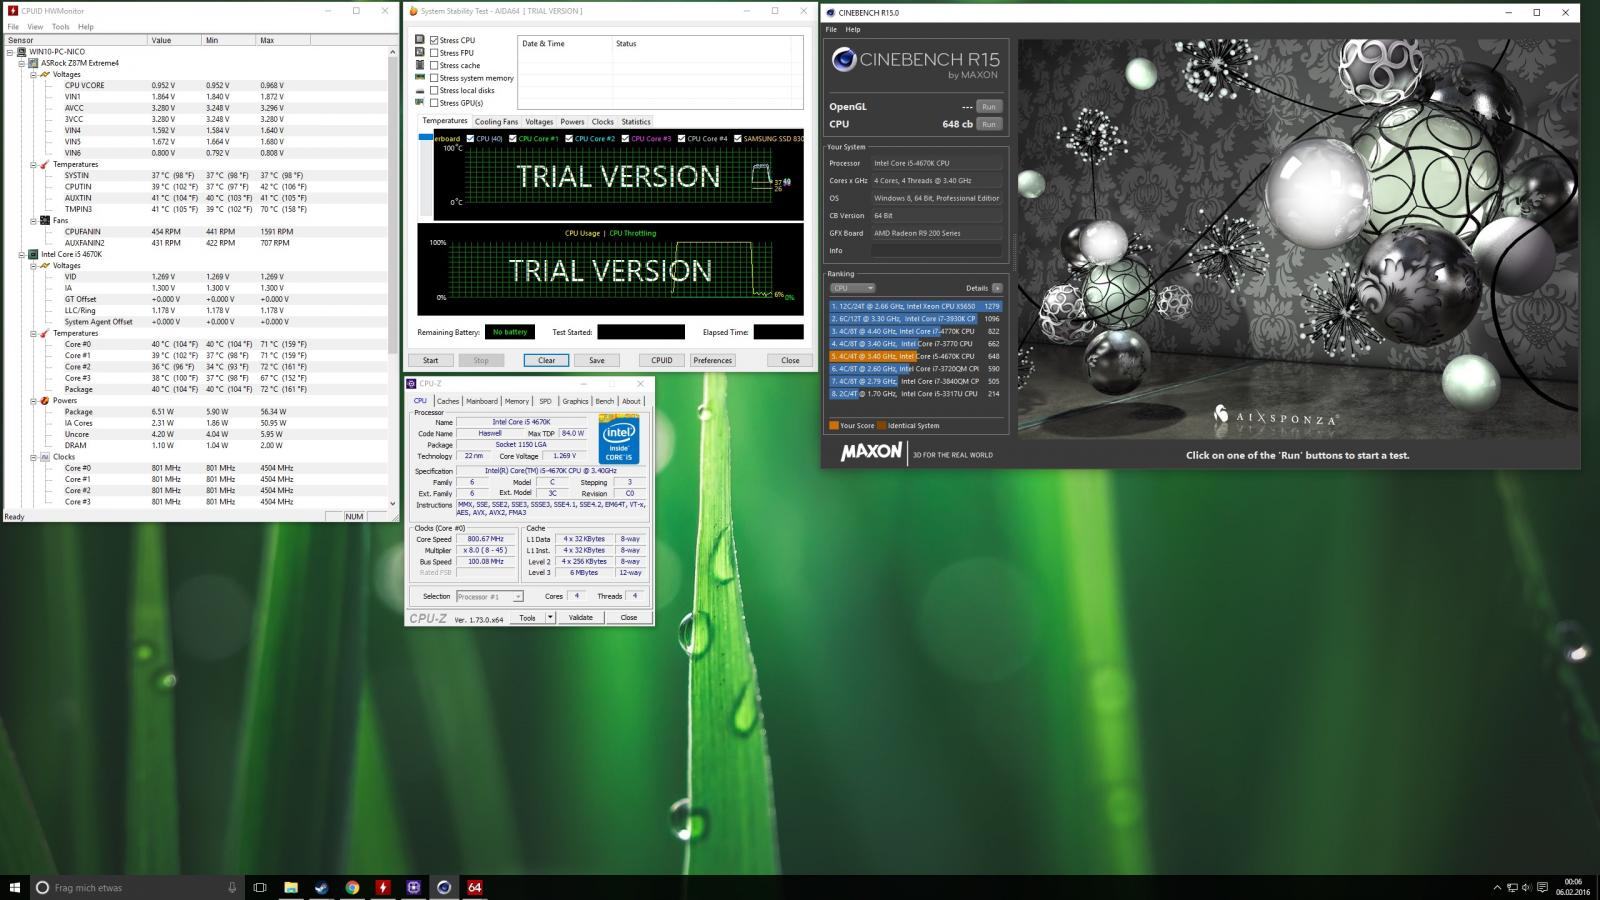Viewport: 1600px width, 900px height.
Task: Open the Tools dropdown arrow in CPU-Z
Action: point(549,618)
